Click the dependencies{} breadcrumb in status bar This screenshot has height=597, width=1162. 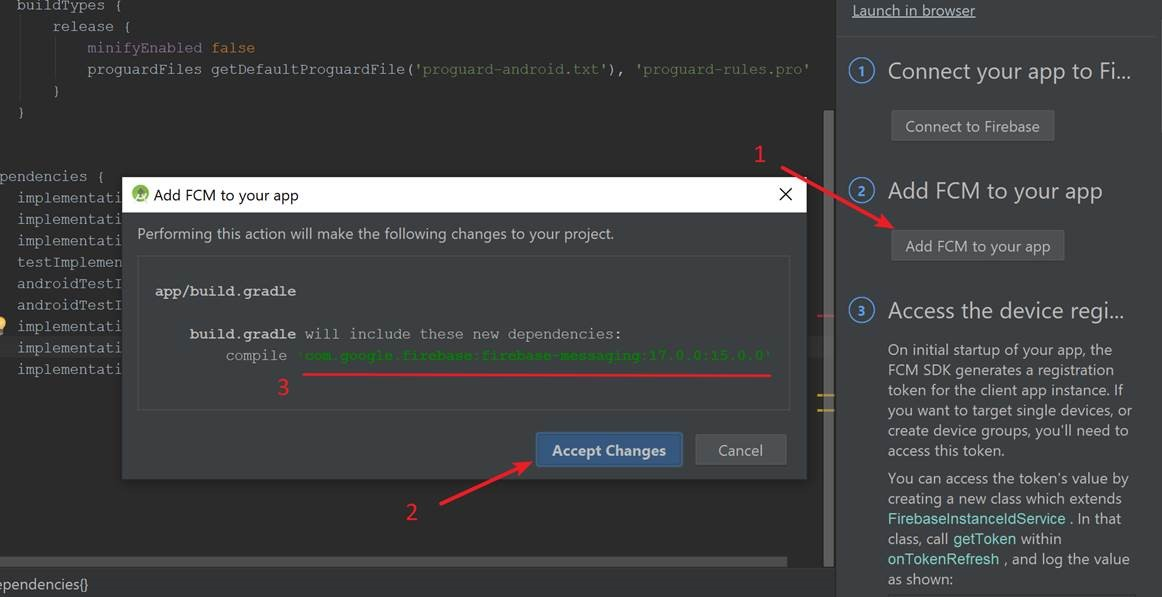tap(42, 583)
